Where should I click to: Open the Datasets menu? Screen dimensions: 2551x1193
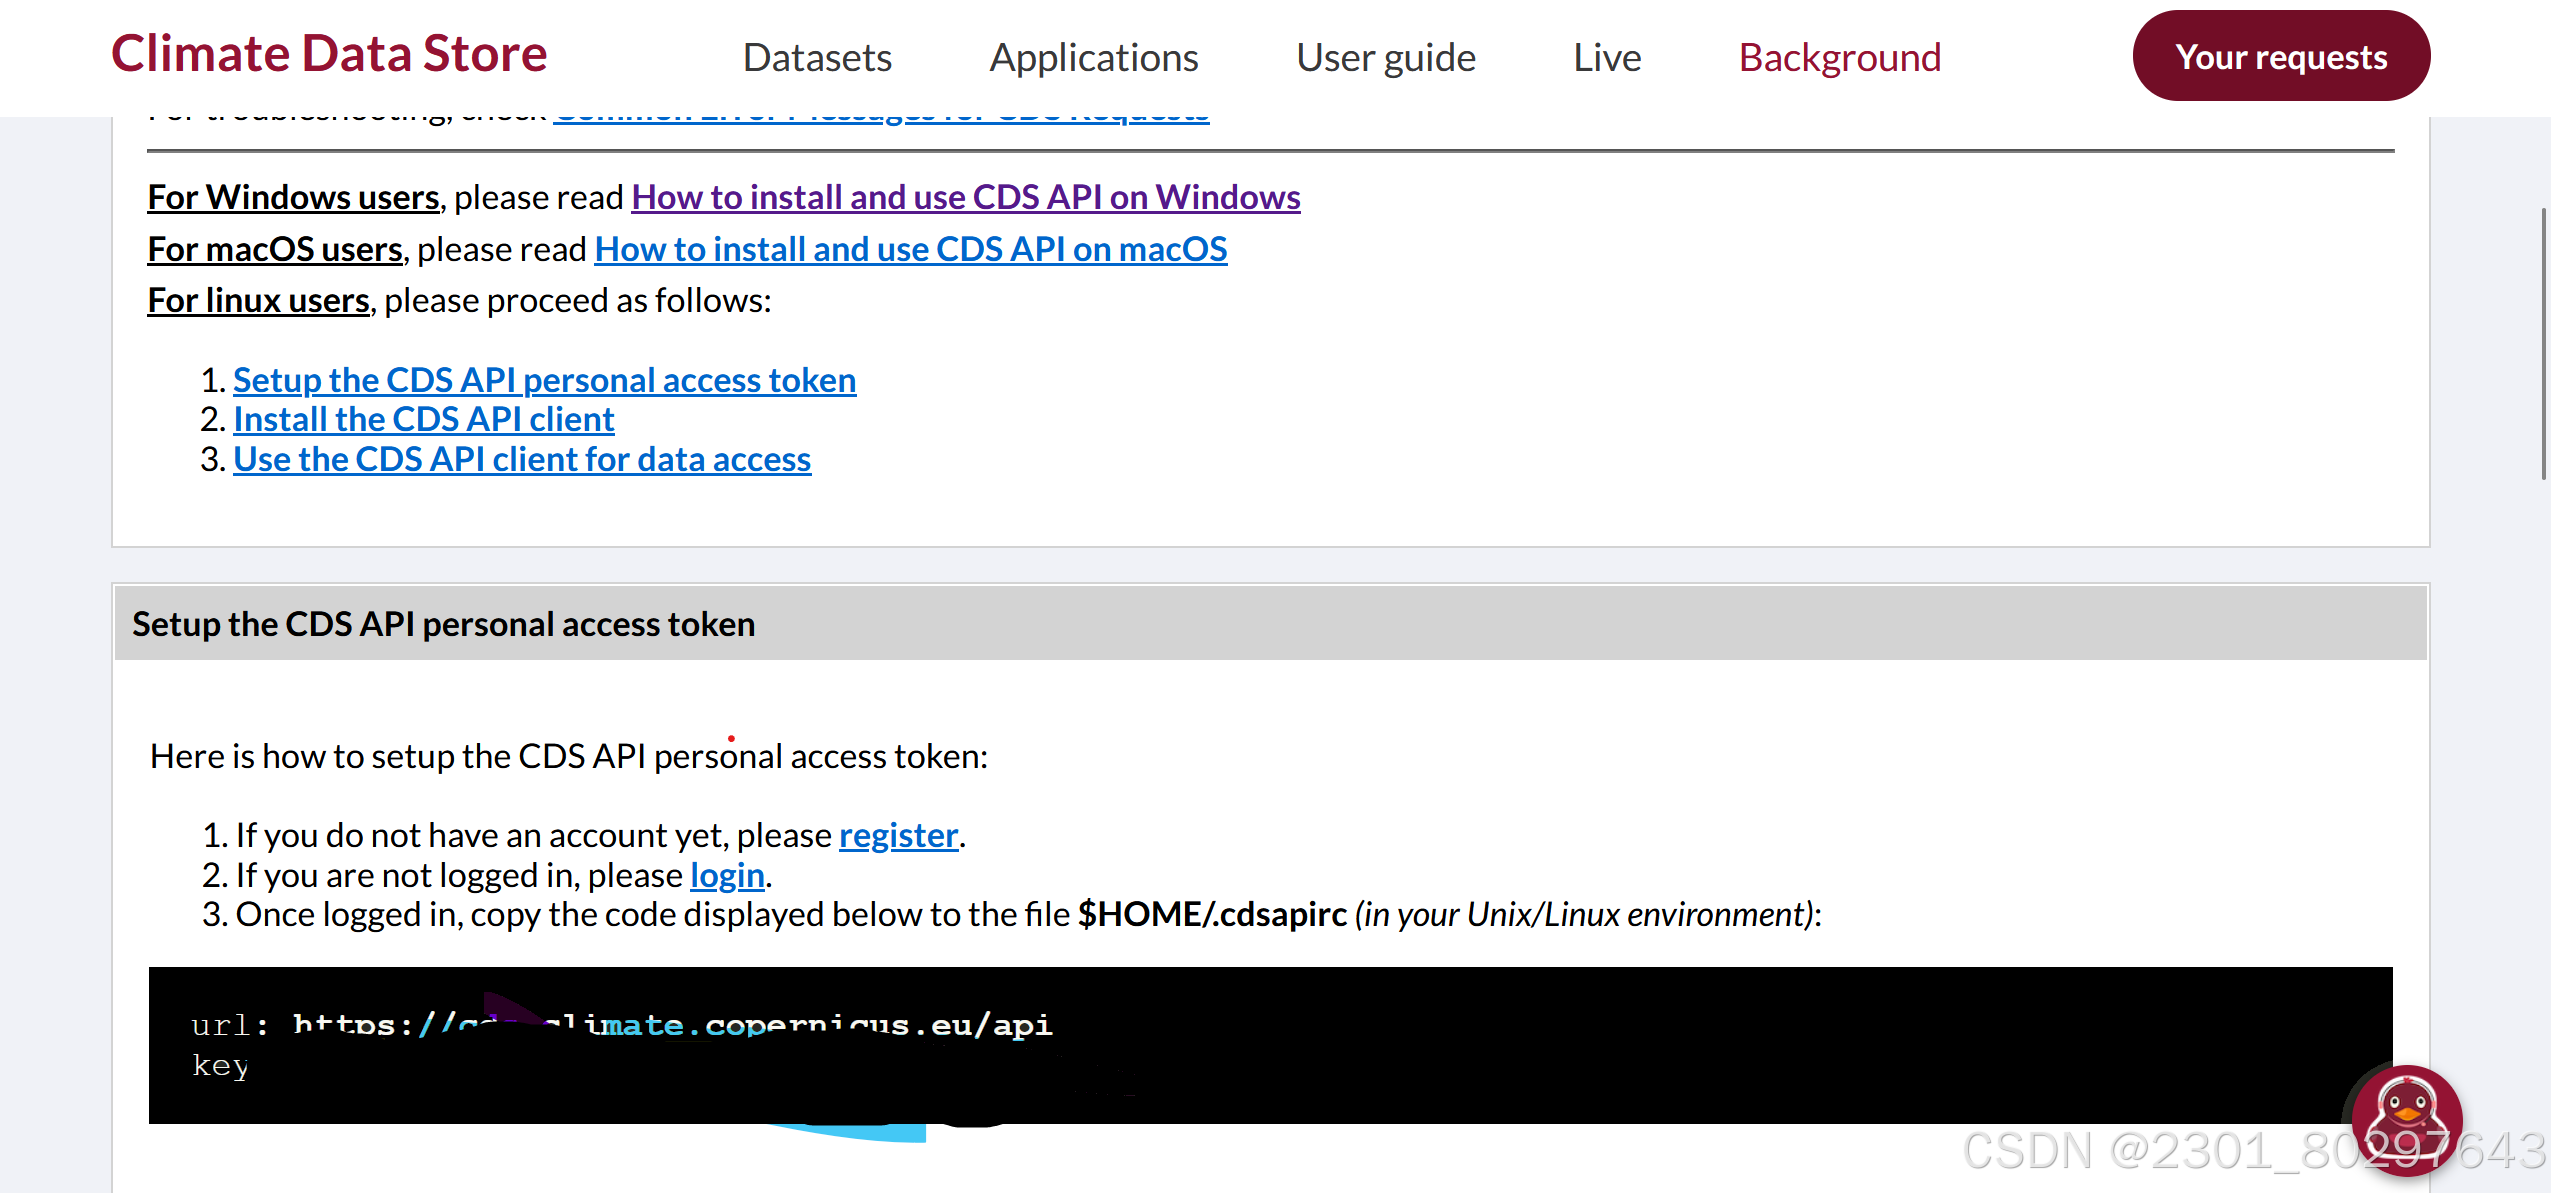point(817,58)
